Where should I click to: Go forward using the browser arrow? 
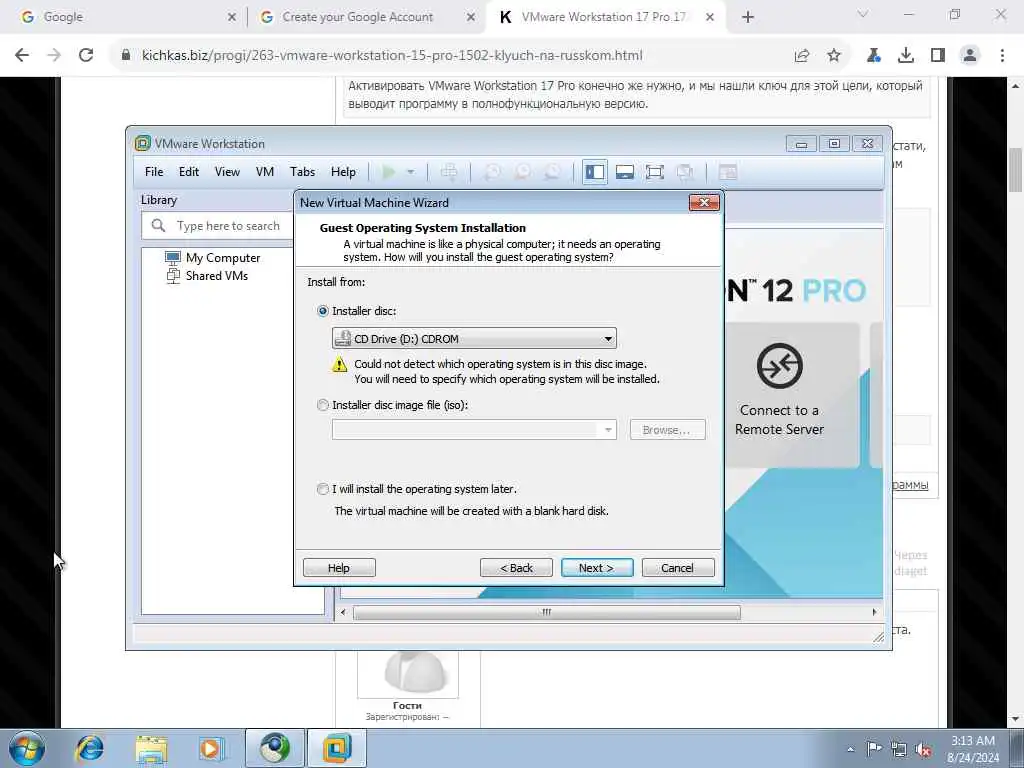point(54,56)
